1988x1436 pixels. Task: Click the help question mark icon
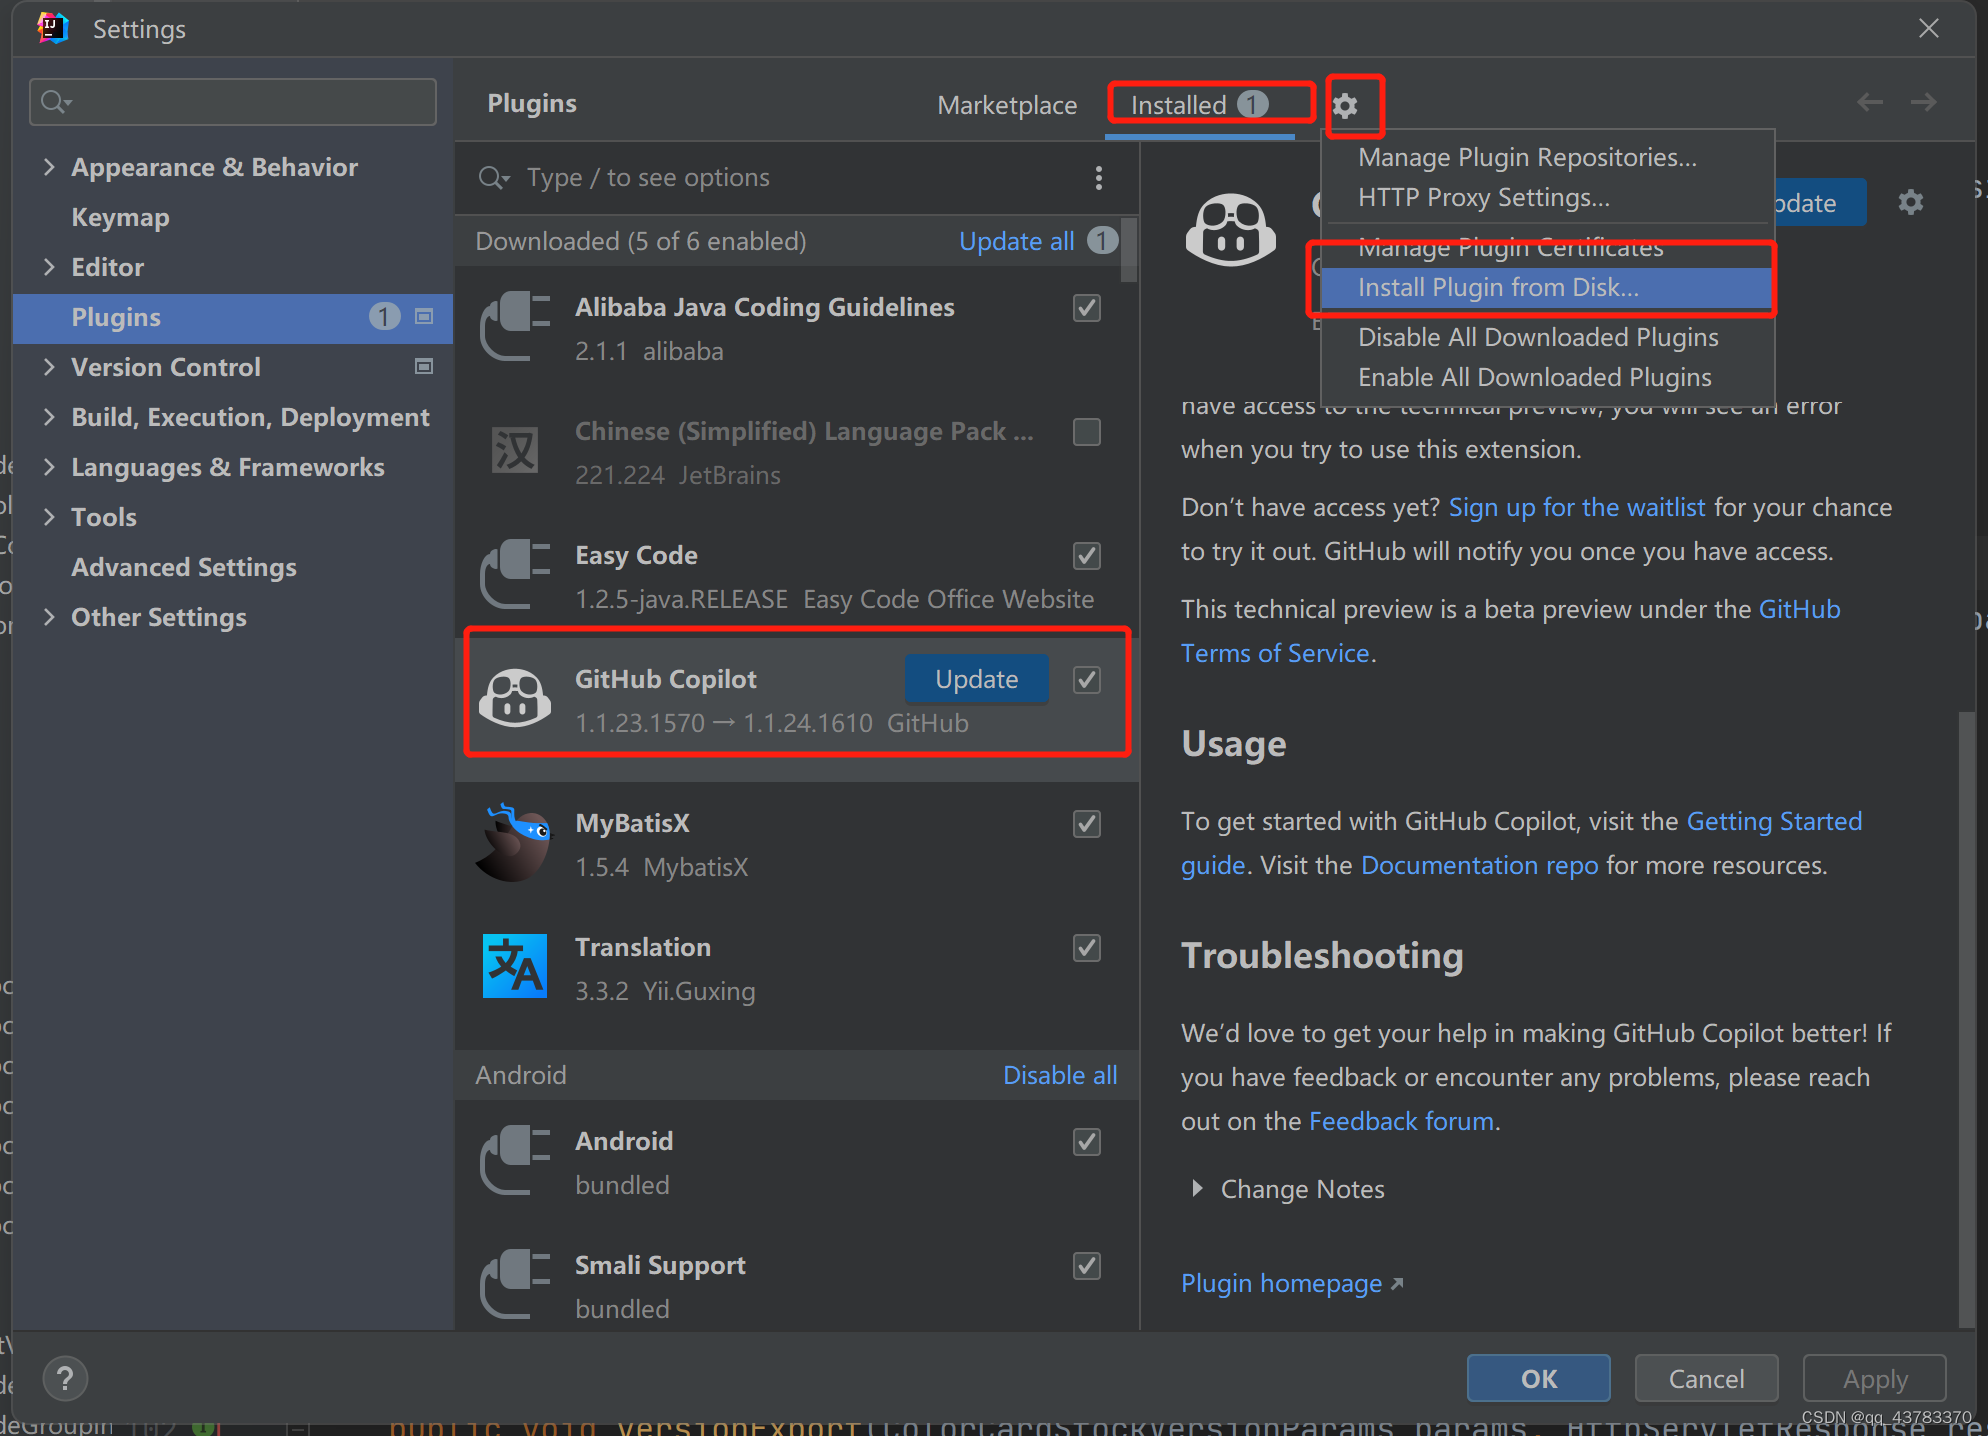[x=65, y=1379]
